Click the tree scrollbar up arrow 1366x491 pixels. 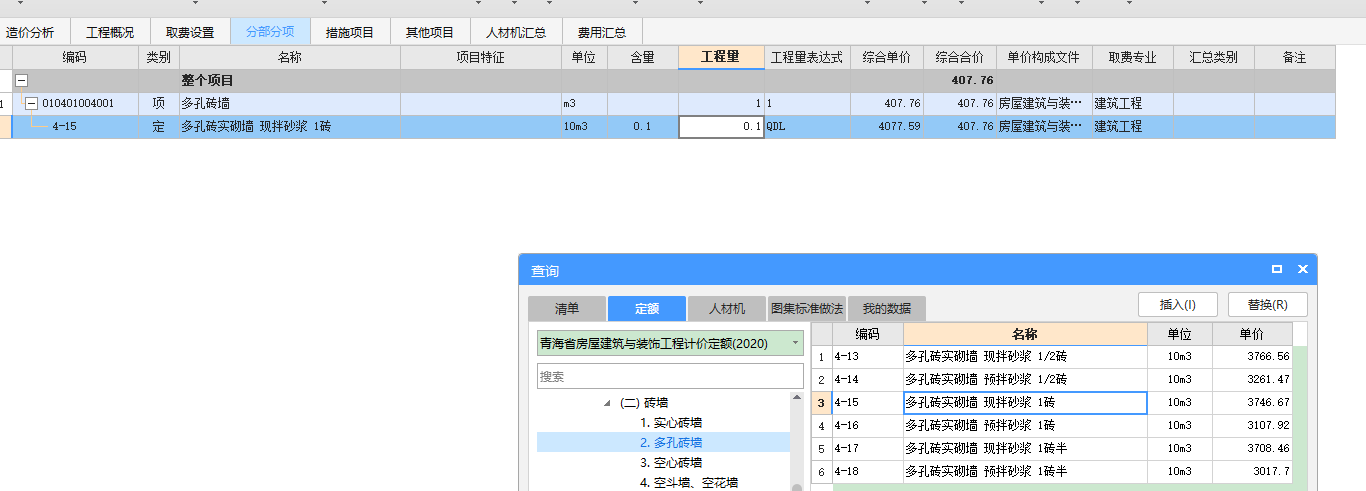pyautogui.click(x=797, y=397)
